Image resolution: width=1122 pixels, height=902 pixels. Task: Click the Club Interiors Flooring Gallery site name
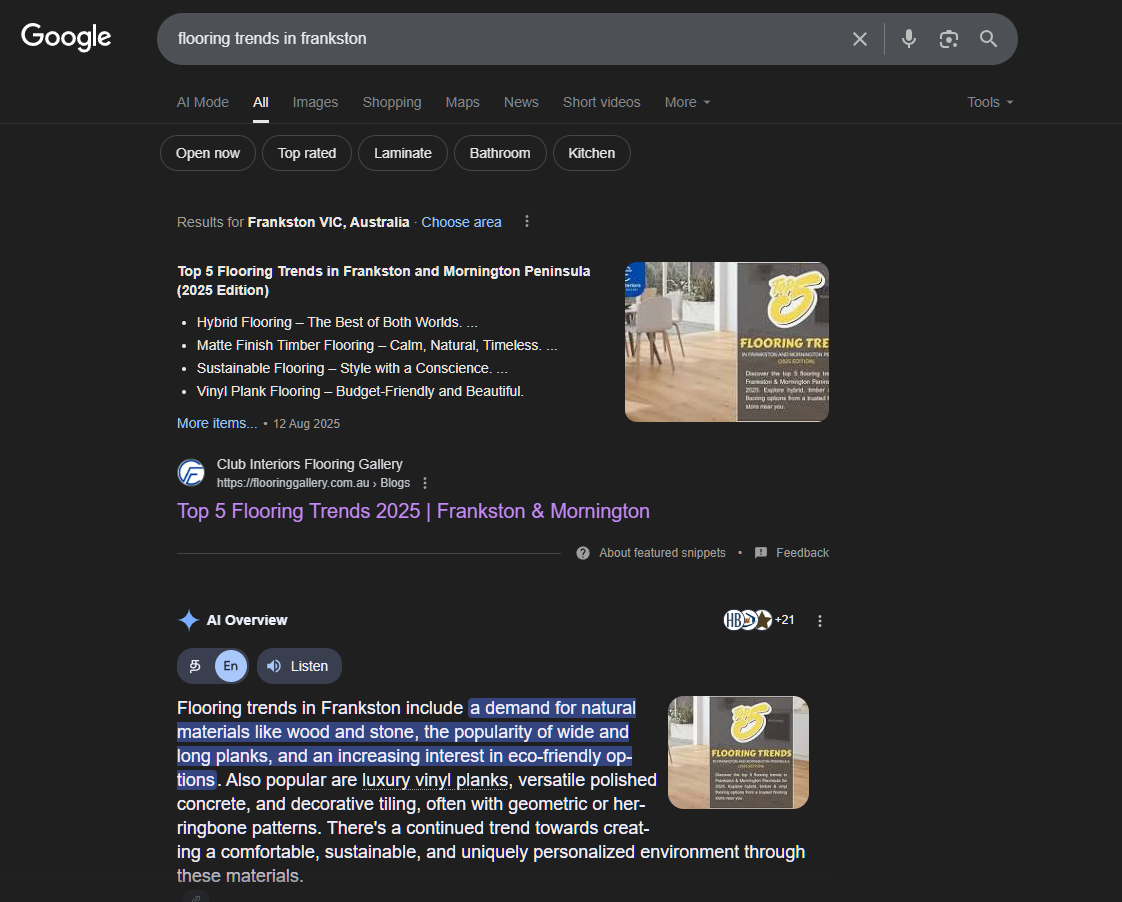pyautogui.click(x=310, y=464)
